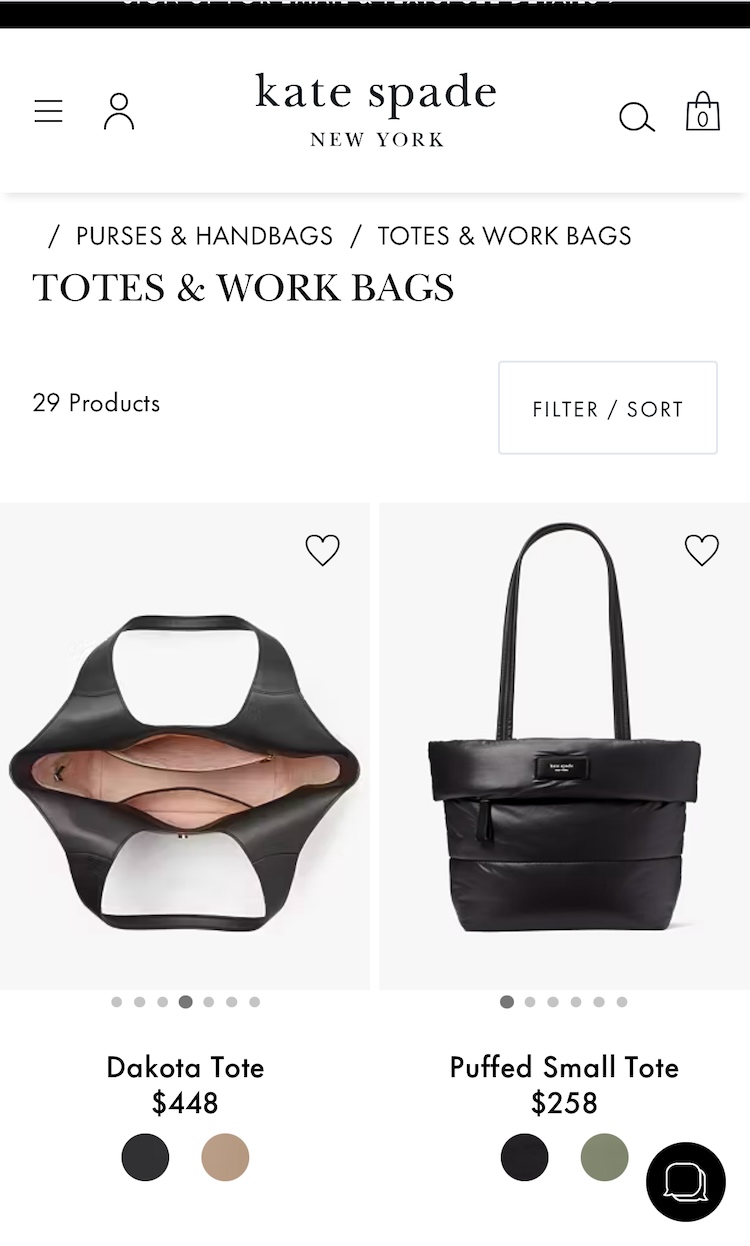The image size is (750, 1246).
Task: Favorite the Puffed Small Tote with heart
Action: tap(702, 550)
